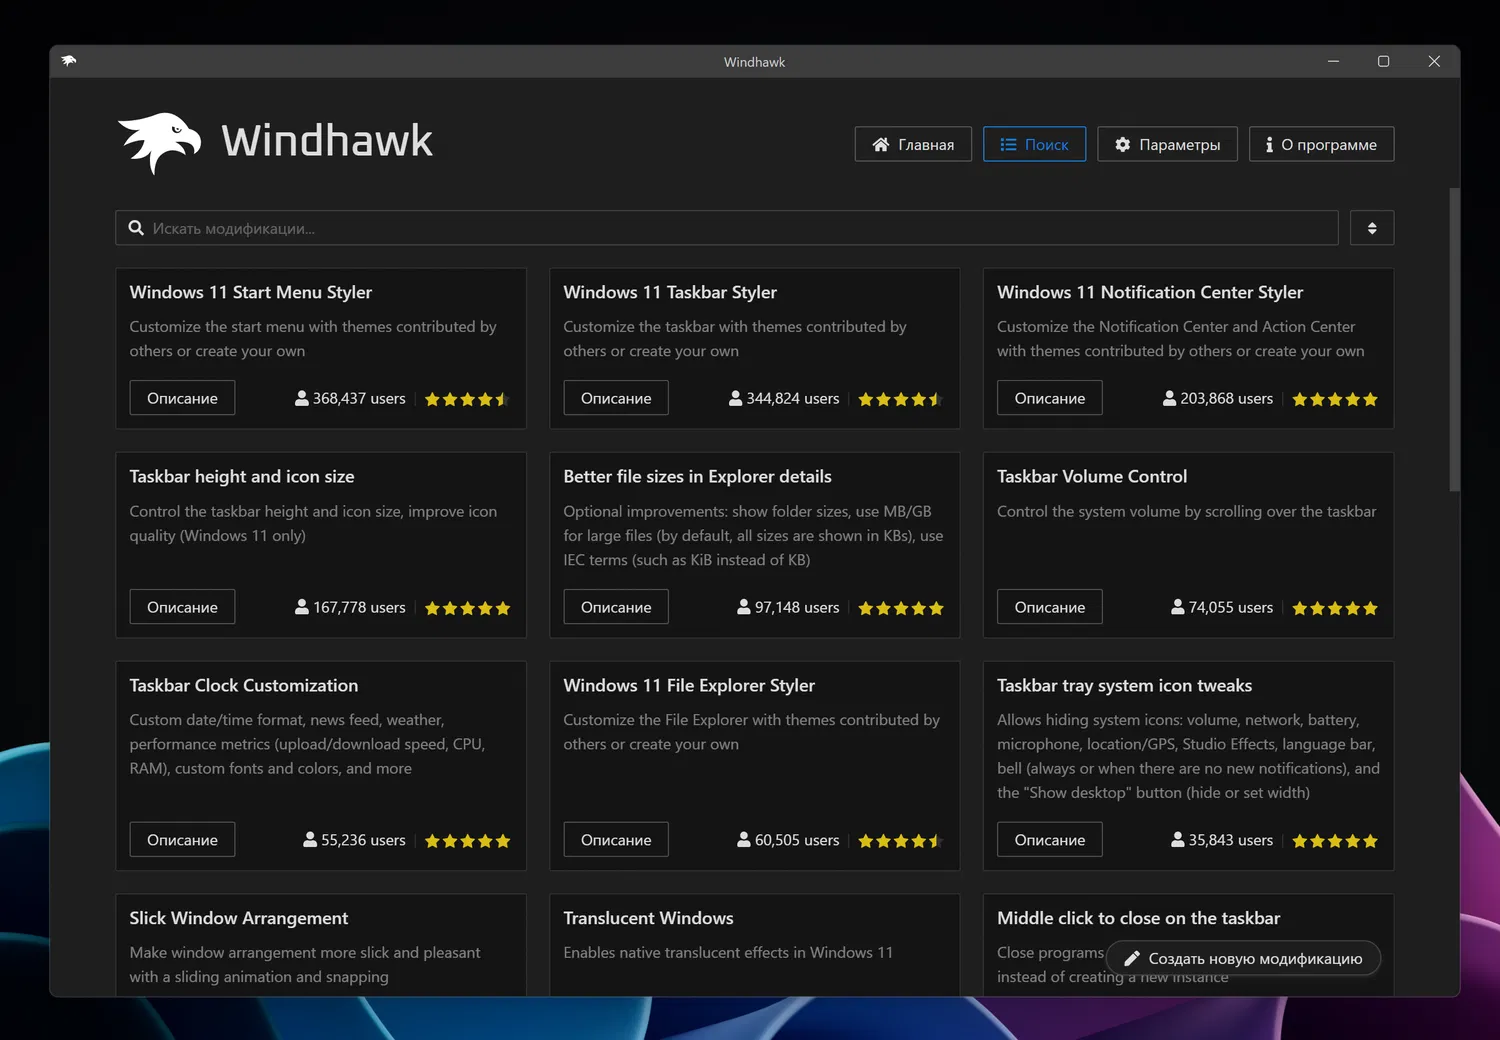Click the star rating of Windows 11 Start Menu Styler
Viewport: 1500px width, 1040px height.
click(x=467, y=399)
